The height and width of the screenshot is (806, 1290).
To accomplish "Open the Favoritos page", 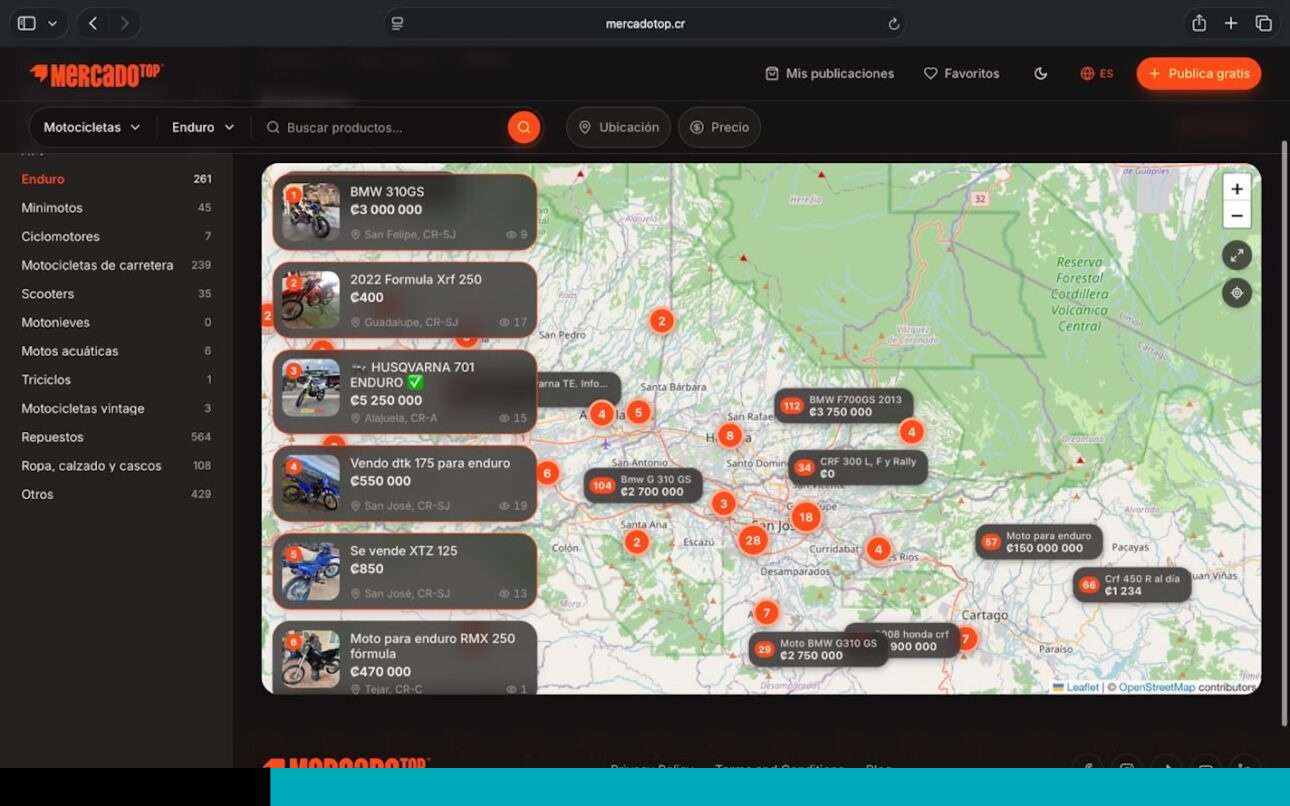I will point(961,73).
